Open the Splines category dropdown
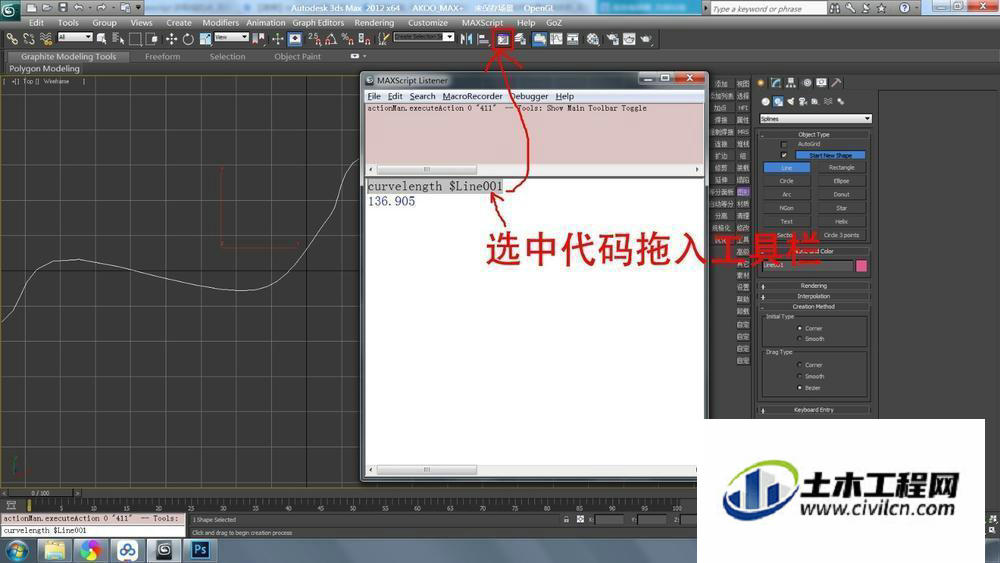1000x563 pixels. [815, 119]
